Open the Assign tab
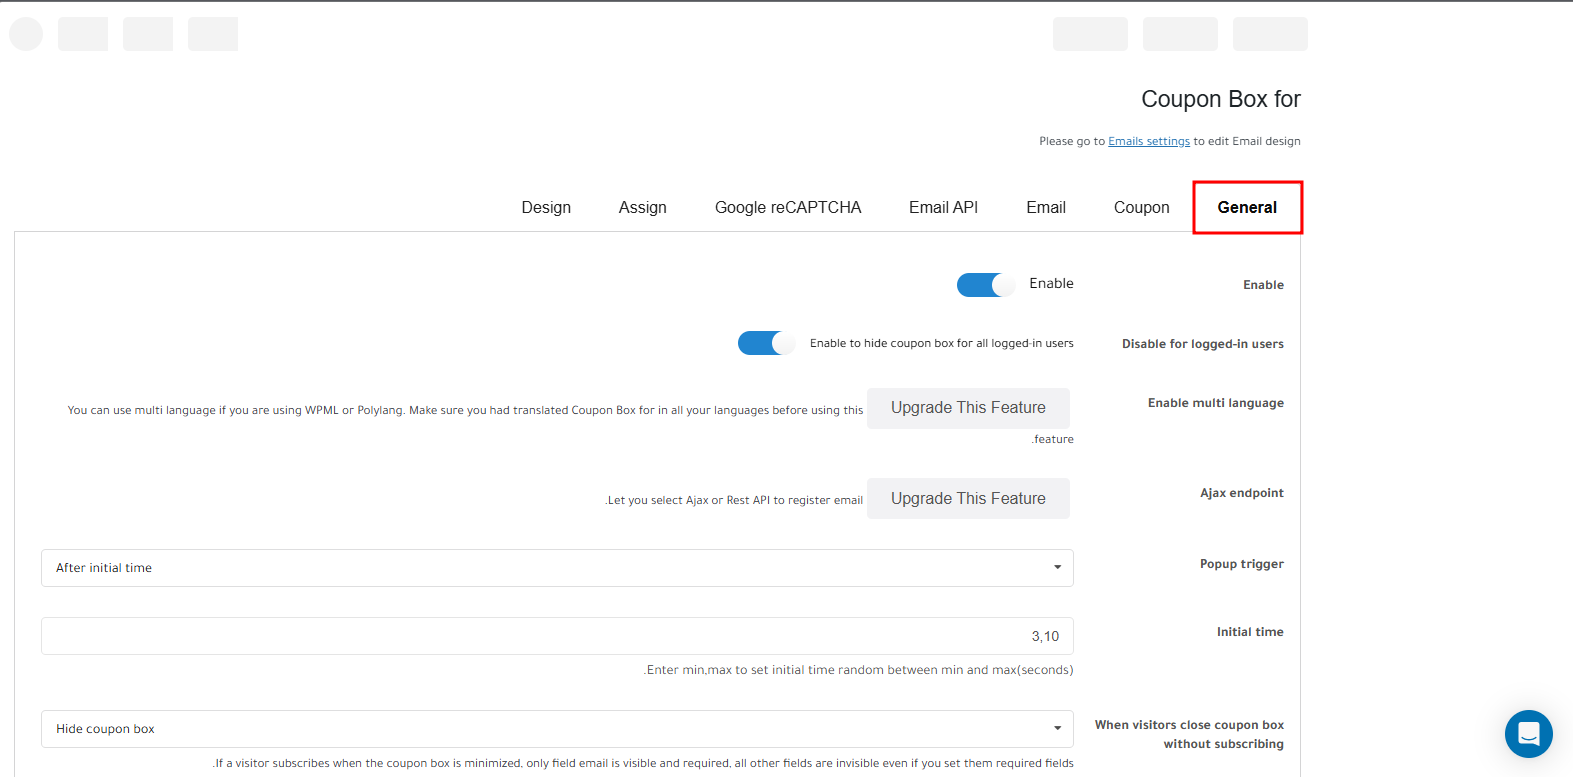 (x=642, y=207)
